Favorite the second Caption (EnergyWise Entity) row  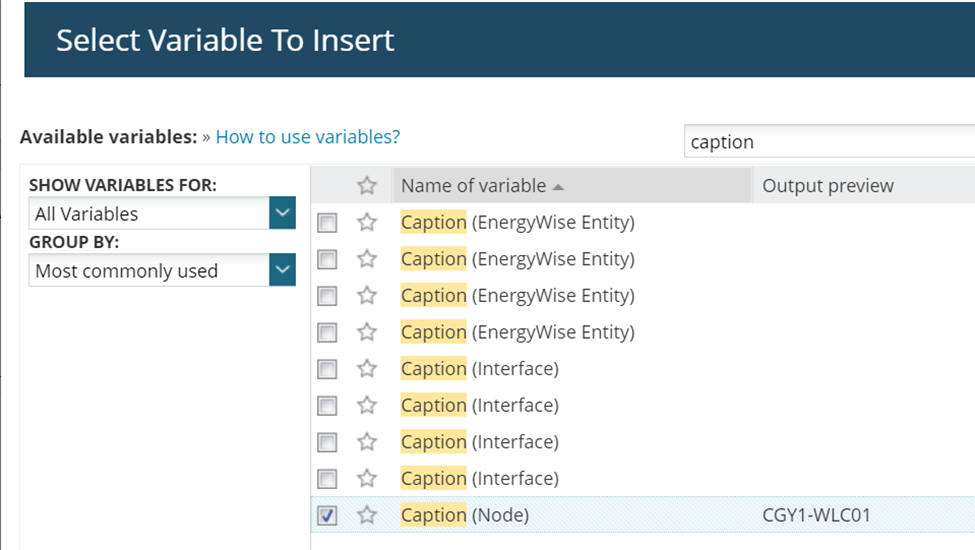point(367,259)
